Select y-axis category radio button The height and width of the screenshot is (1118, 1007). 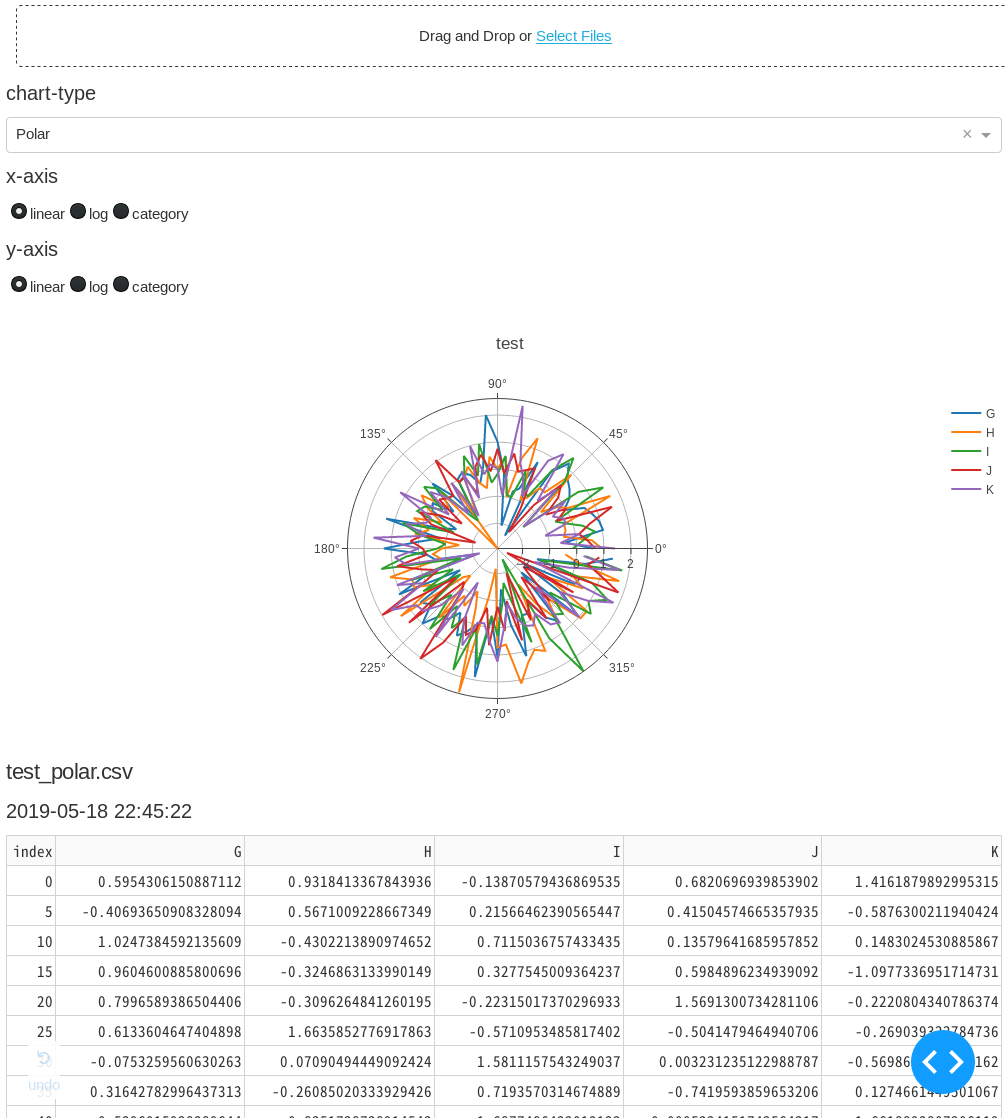[x=121, y=284]
